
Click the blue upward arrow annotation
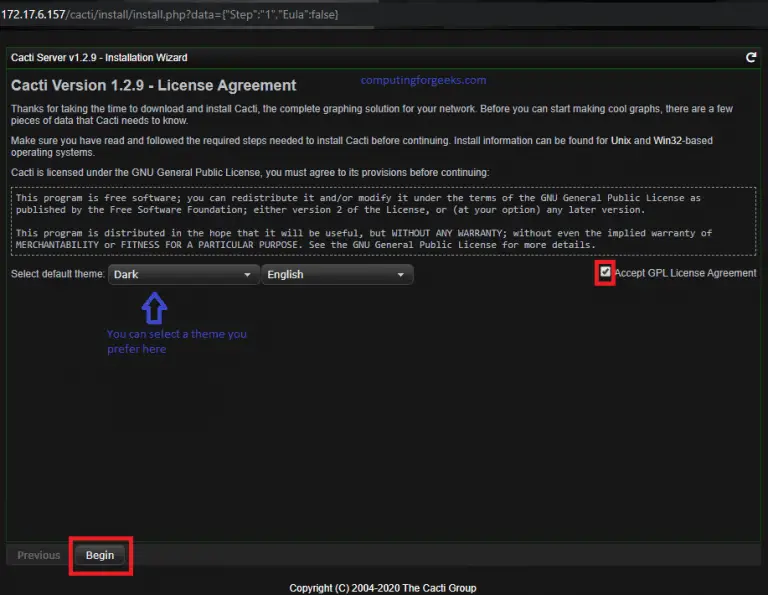pyautogui.click(x=153, y=306)
